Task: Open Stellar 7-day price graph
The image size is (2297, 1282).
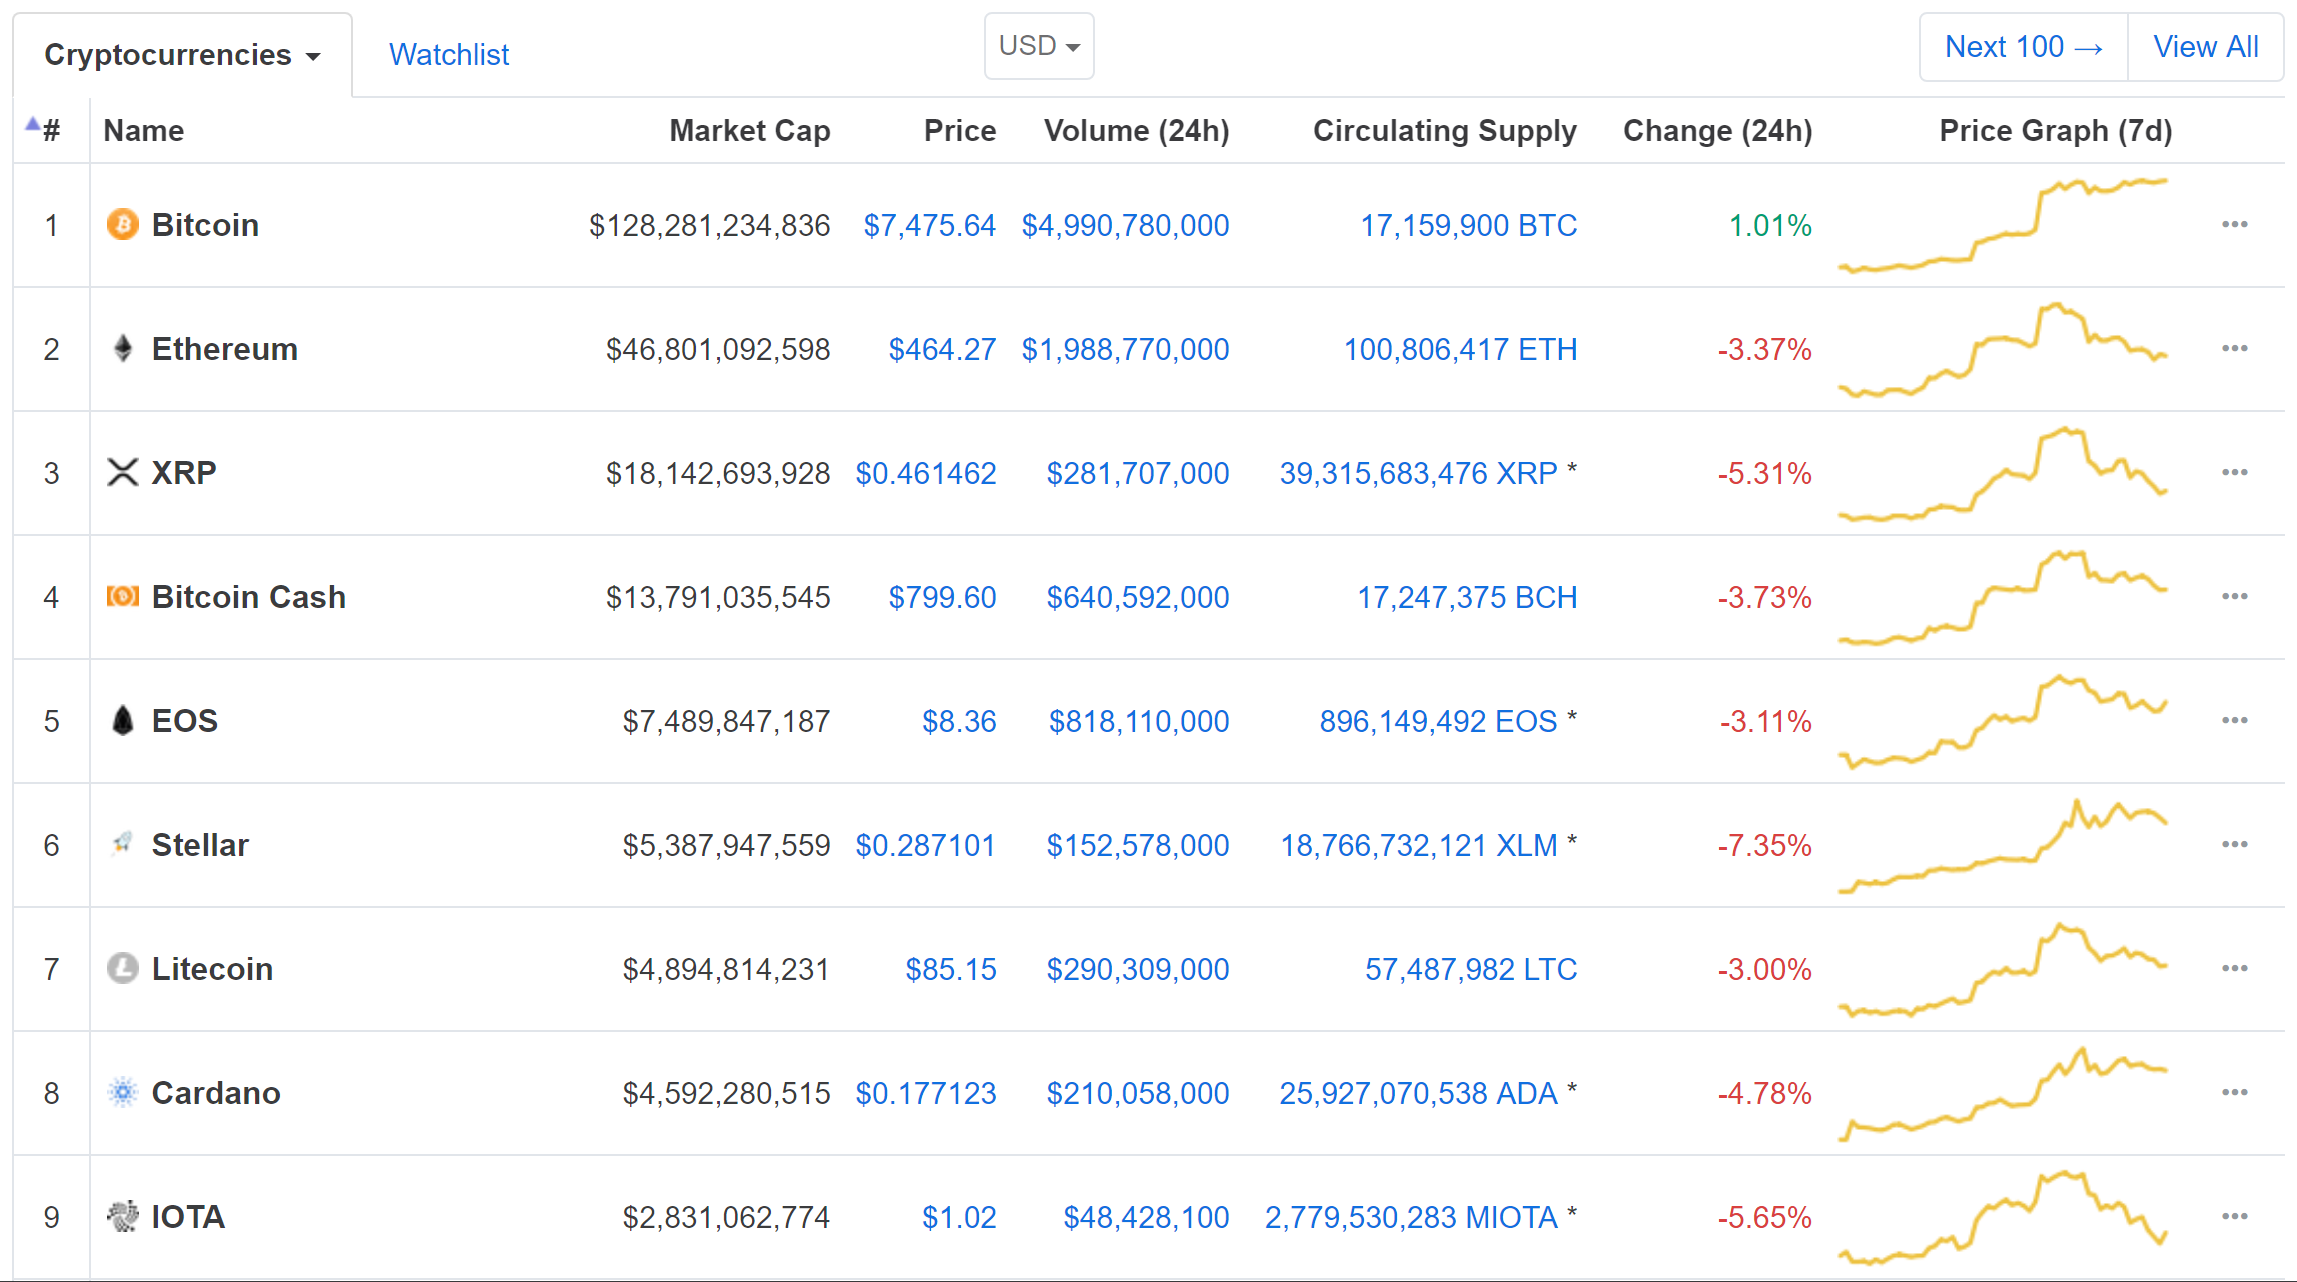Action: point(2003,845)
